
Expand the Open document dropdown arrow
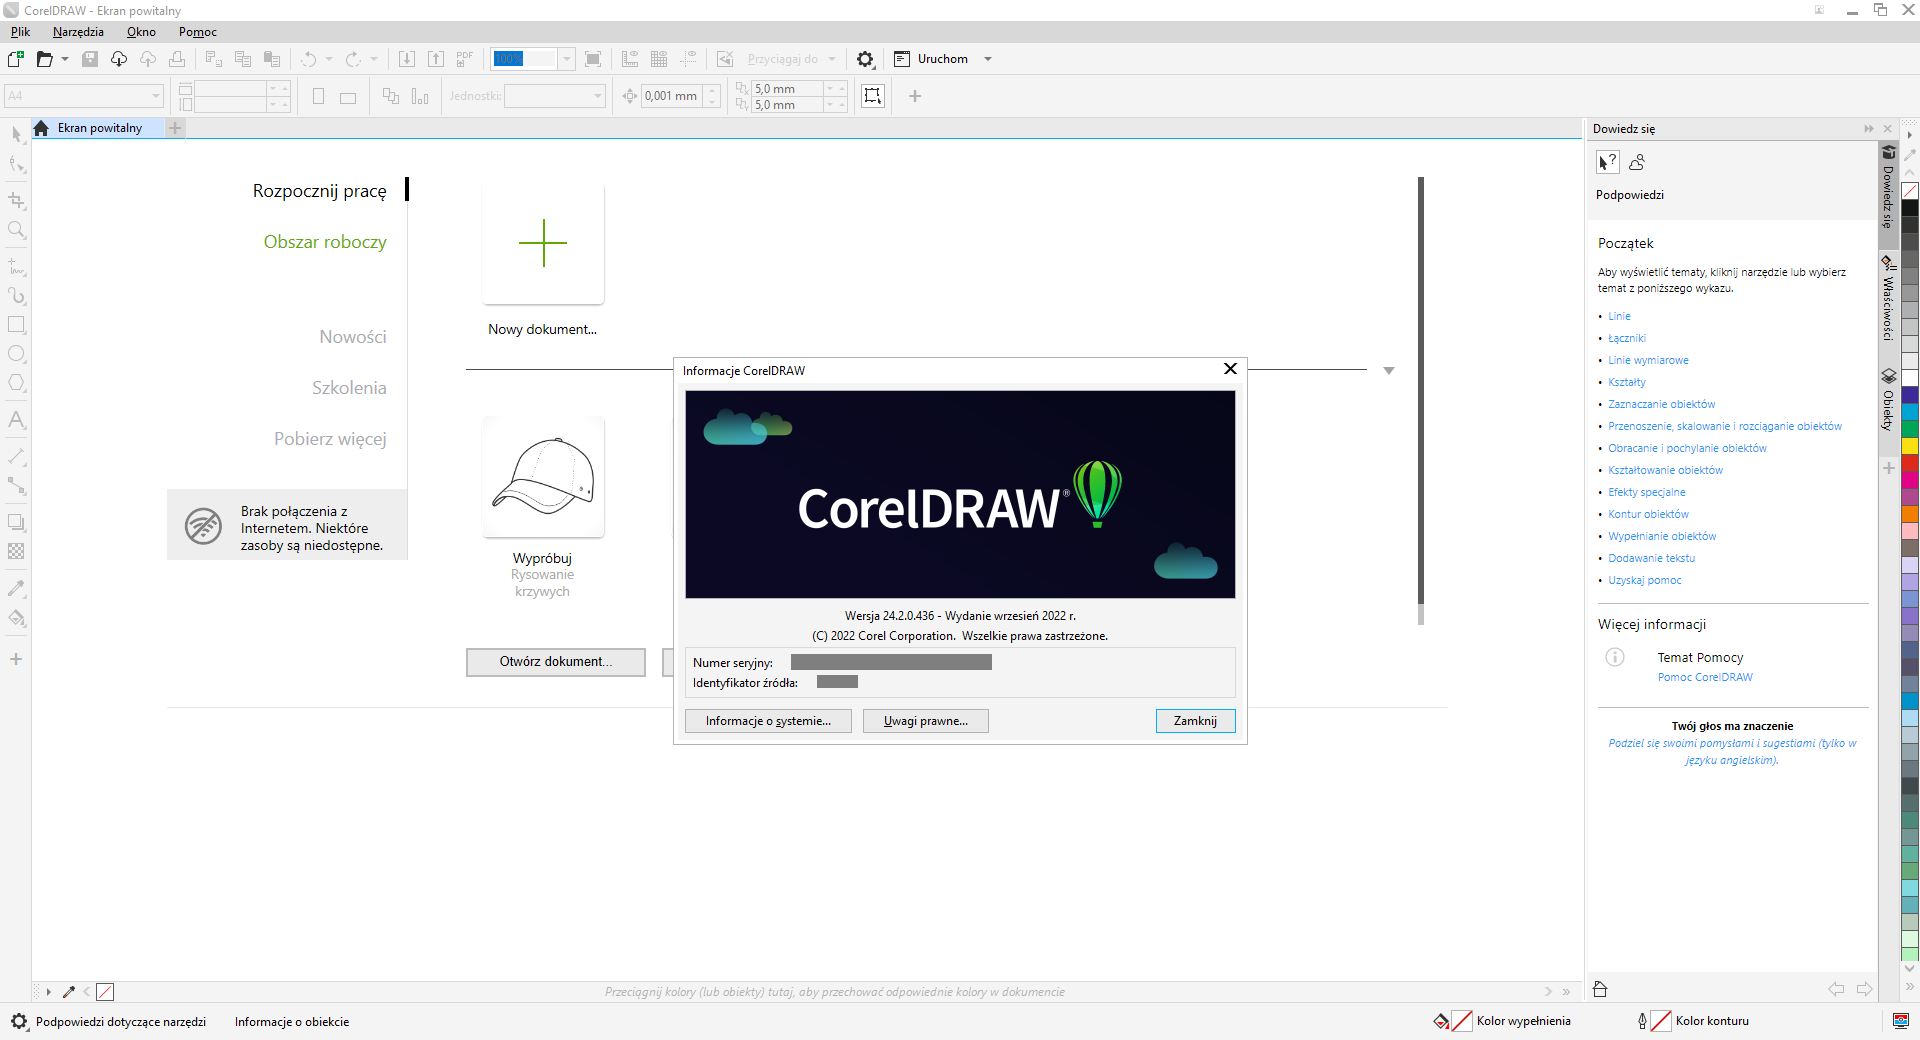point(65,59)
